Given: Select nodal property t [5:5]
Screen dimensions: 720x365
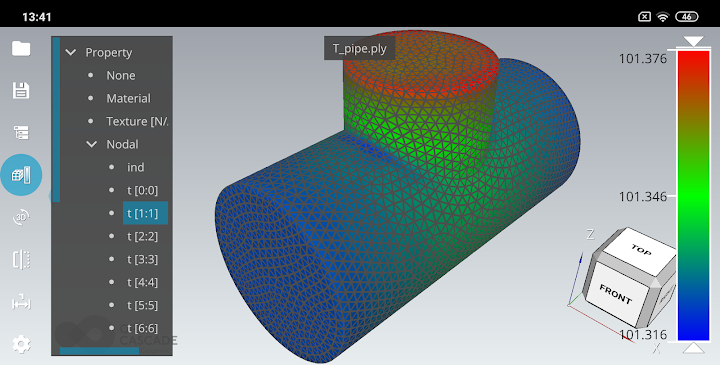Looking at the screenshot, I should coord(142,305).
